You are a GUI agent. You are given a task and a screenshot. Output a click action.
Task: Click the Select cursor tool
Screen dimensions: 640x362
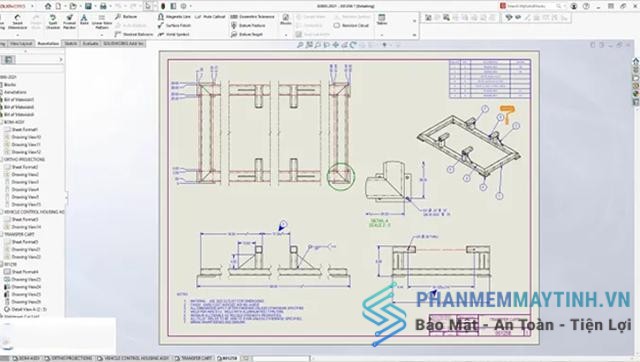pyautogui.click(x=148, y=6)
